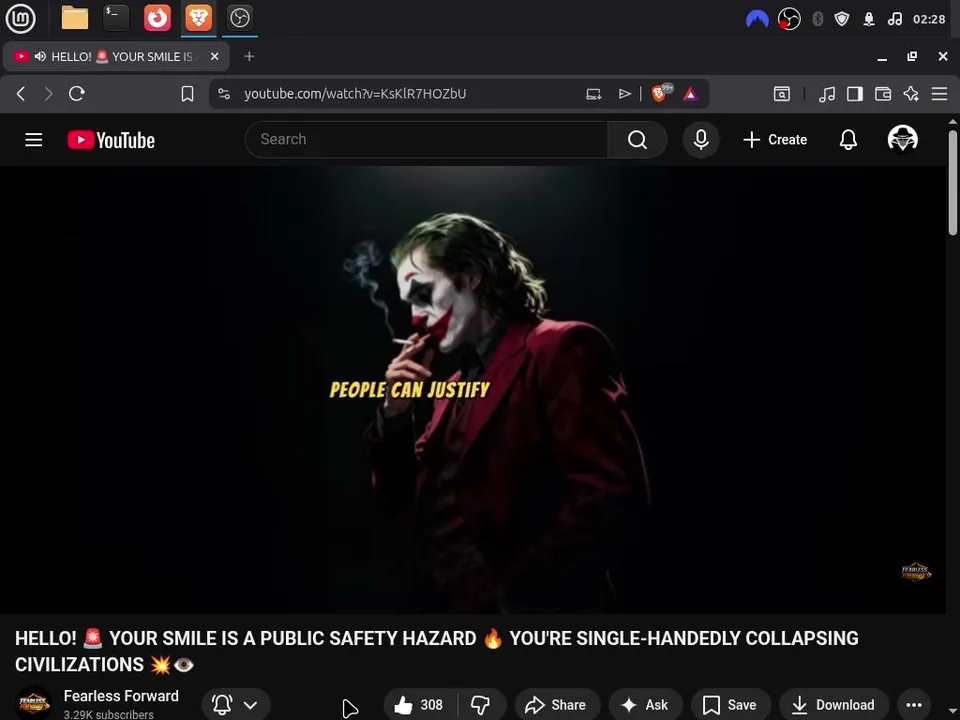
Task: Click the video player to pause
Action: click(473, 389)
